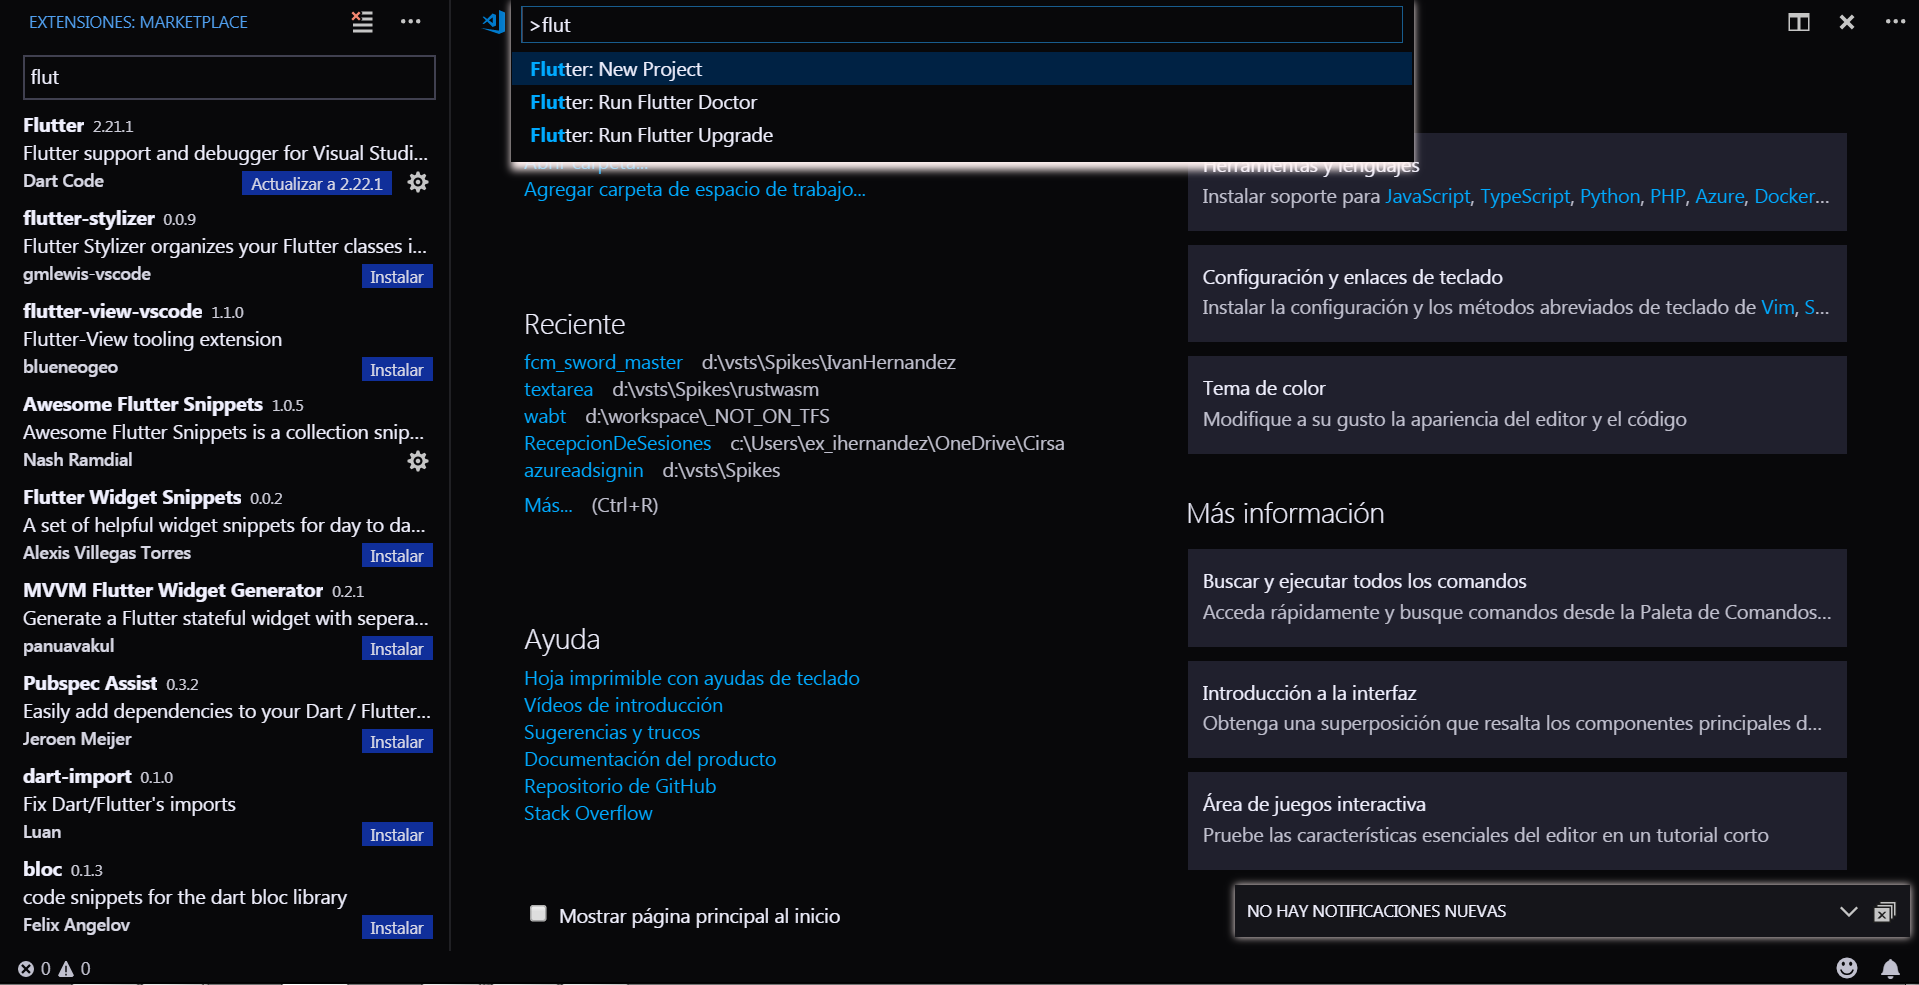The height and width of the screenshot is (985, 1919).
Task: Select Flutter: New Project command
Action: coord(961,69)
